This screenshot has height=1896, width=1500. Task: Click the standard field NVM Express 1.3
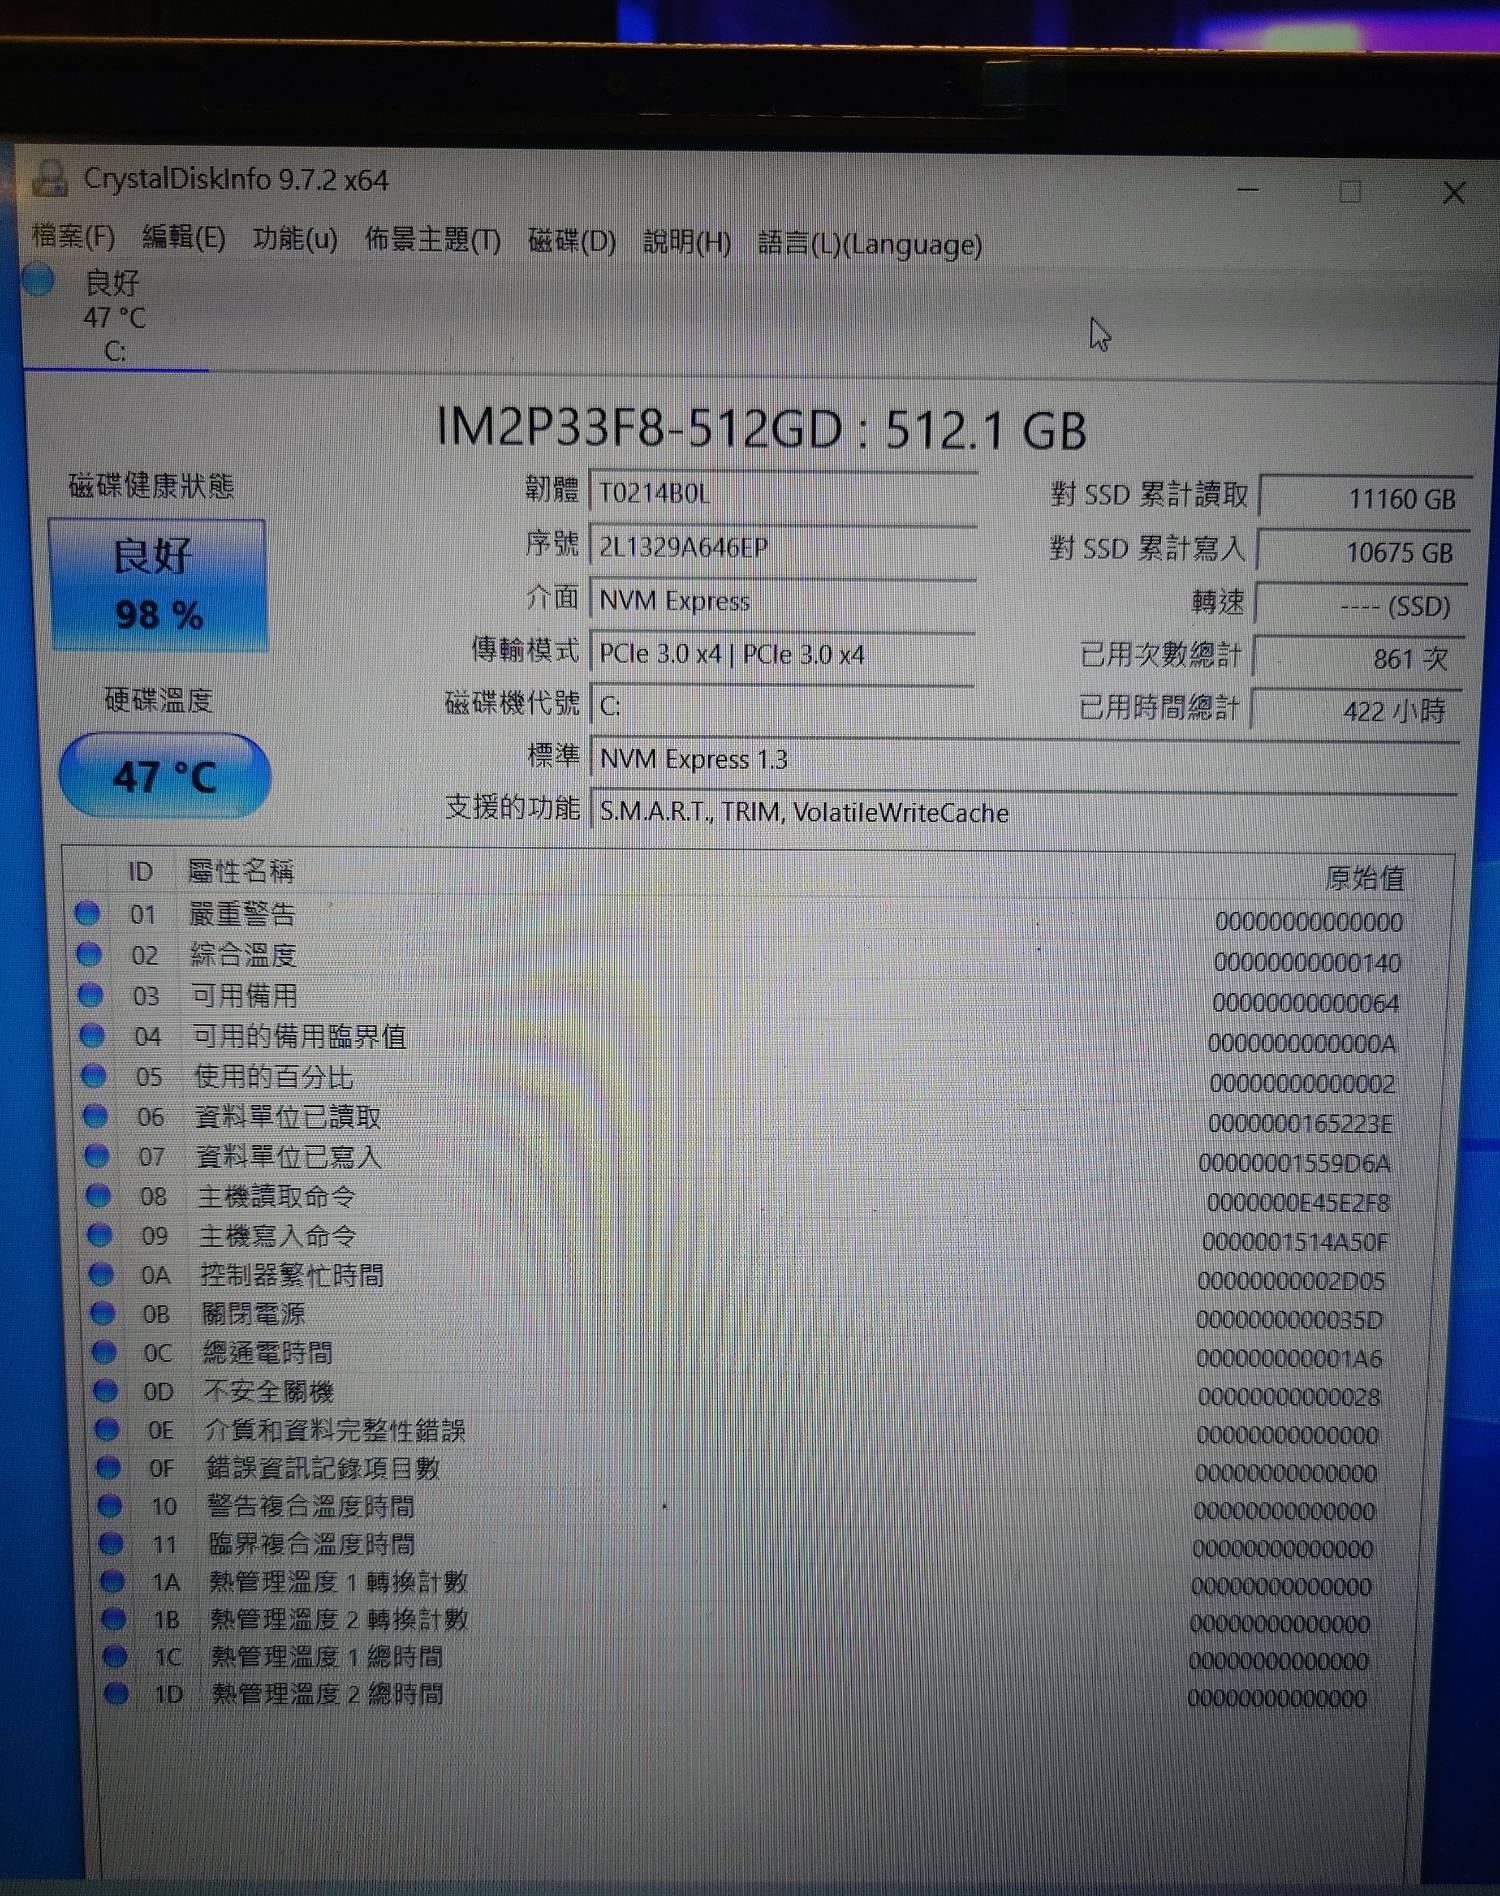click(1024, 759)
